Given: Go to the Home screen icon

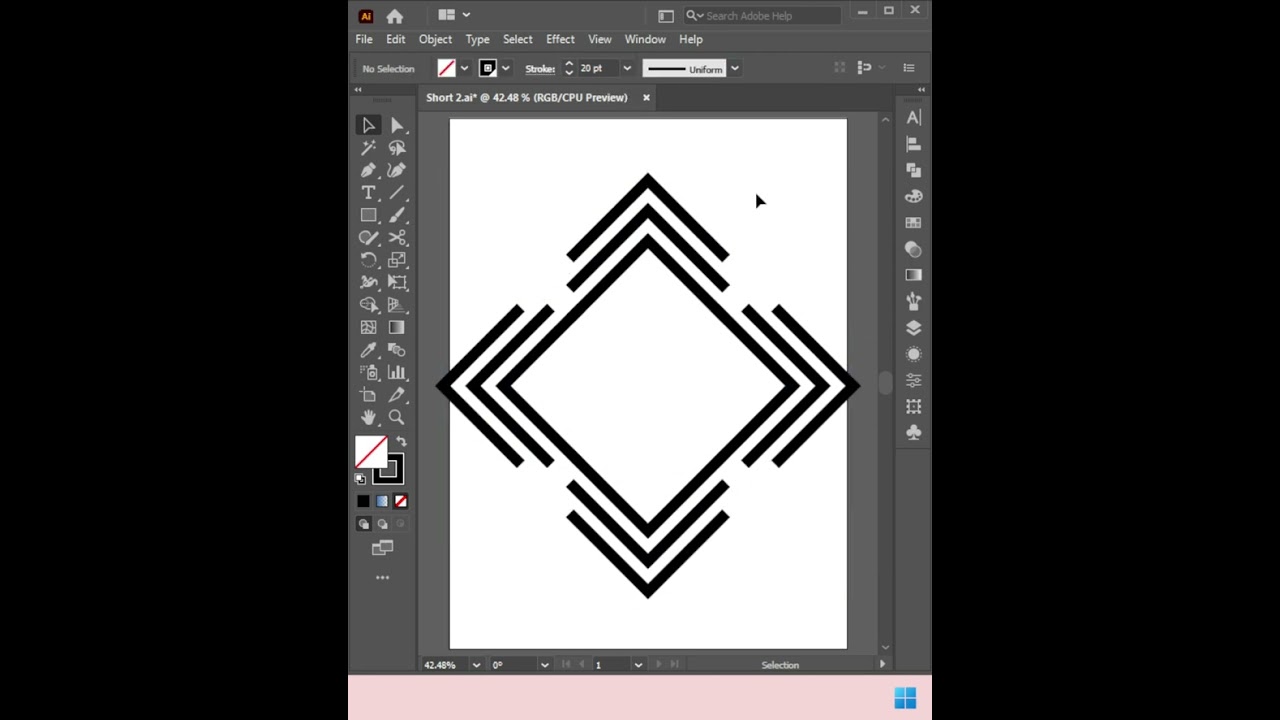Looking at the screenshot, I should pos(395,16).
